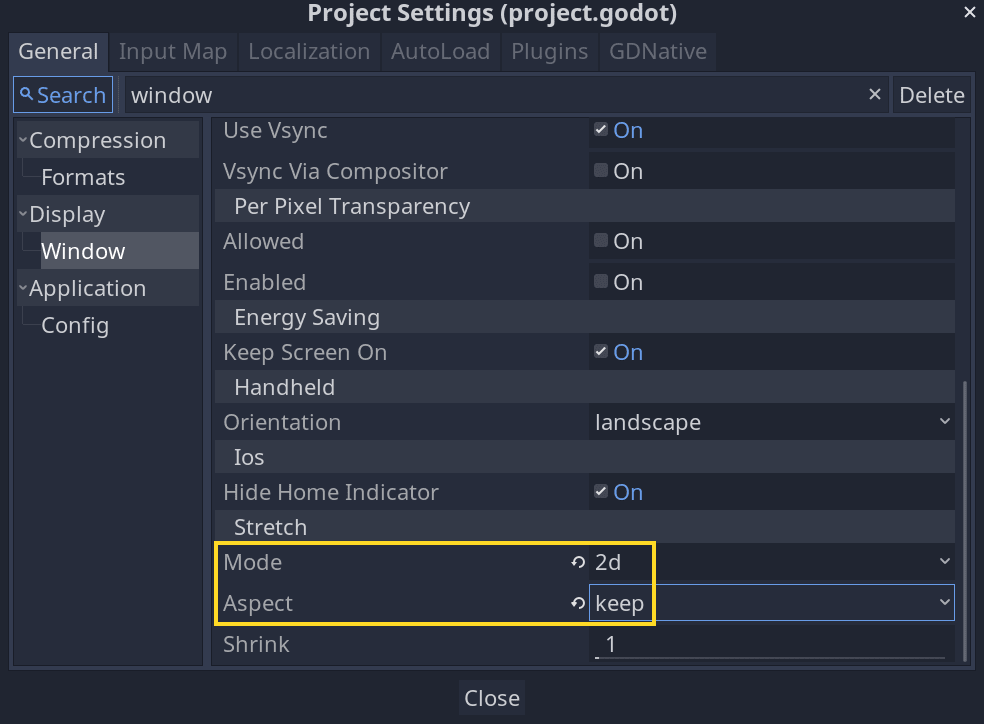Clear the window search with the X icon
This screenshot has height=724, width=984.
(x=875, y=94)
